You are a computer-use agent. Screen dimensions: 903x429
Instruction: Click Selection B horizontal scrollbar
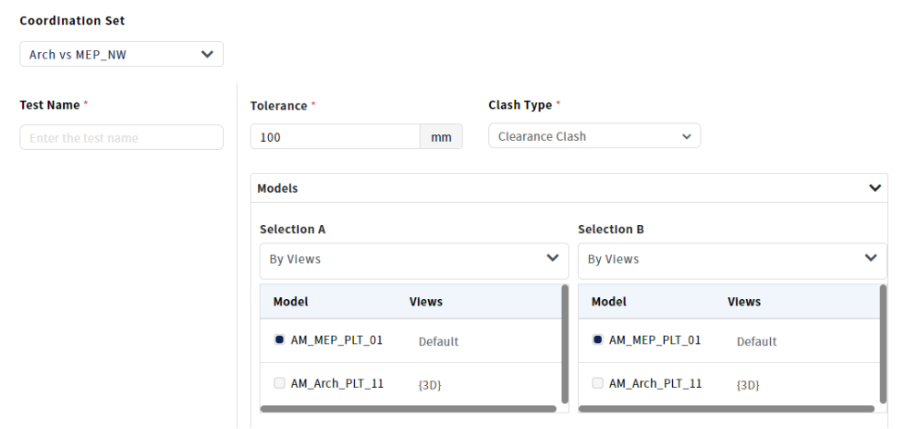[x=726, y=408]
